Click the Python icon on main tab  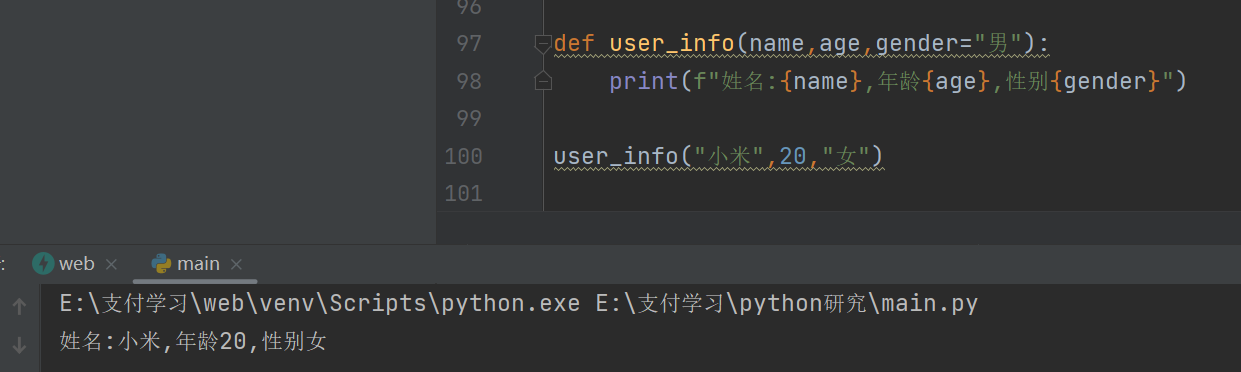[x=161, y=264]
